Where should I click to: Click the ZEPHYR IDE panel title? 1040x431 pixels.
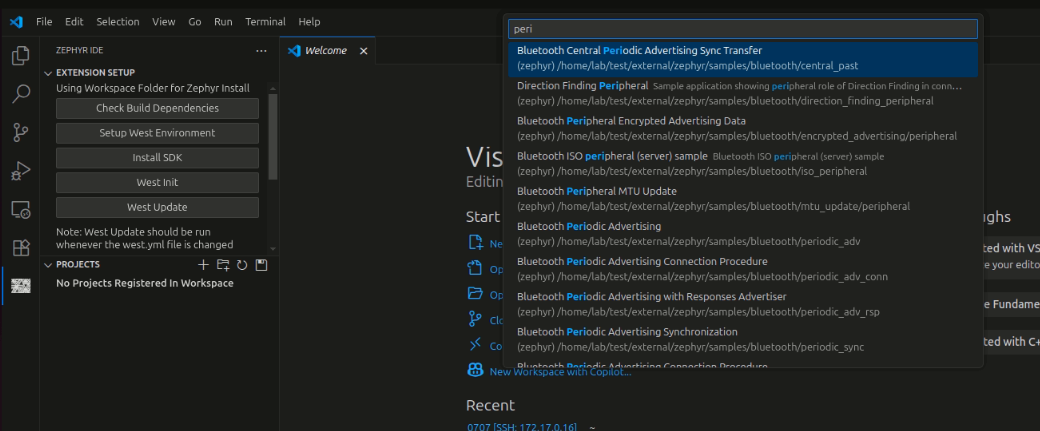pos(80,50)
